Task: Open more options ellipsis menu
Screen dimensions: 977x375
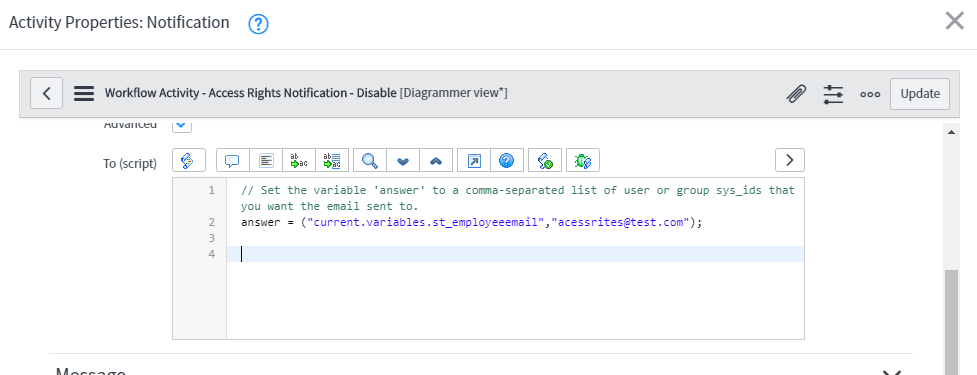Action: tap(870, 94)
